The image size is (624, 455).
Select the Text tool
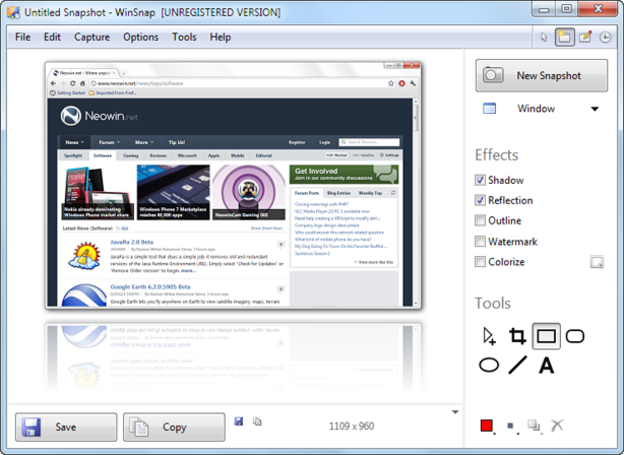pos(546,365)
